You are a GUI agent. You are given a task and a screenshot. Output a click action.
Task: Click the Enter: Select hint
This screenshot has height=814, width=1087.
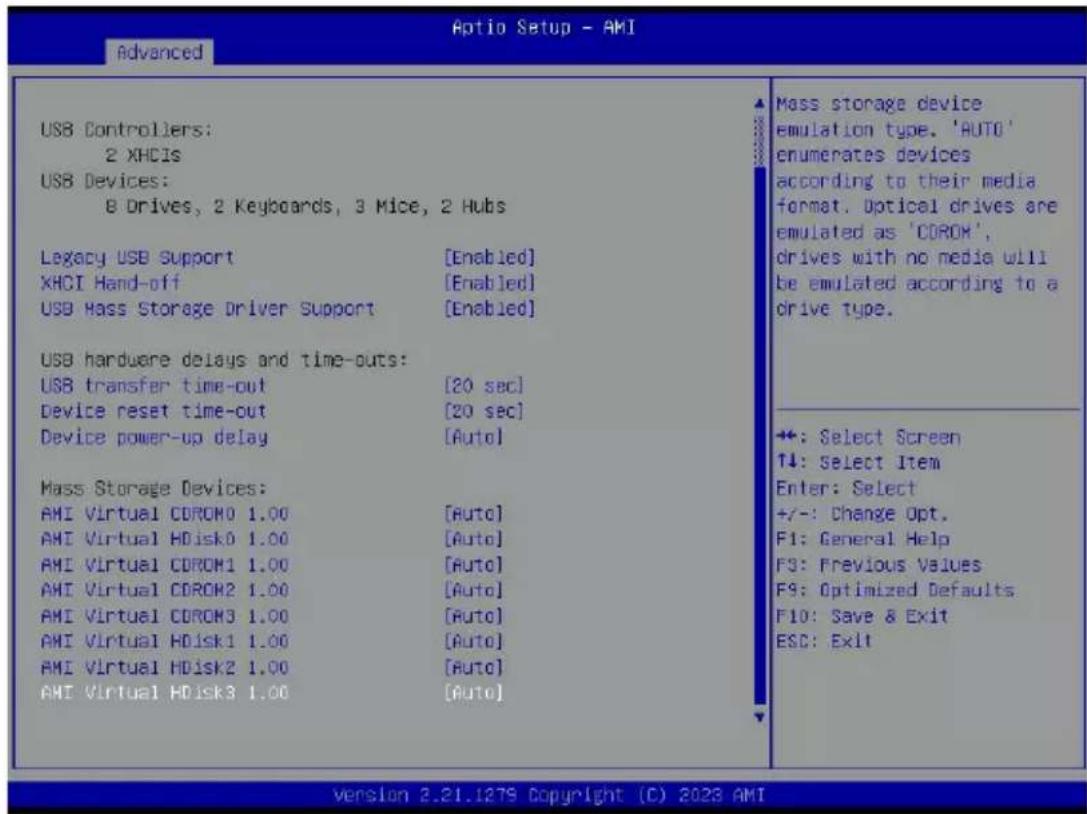[x=846, y=488]
